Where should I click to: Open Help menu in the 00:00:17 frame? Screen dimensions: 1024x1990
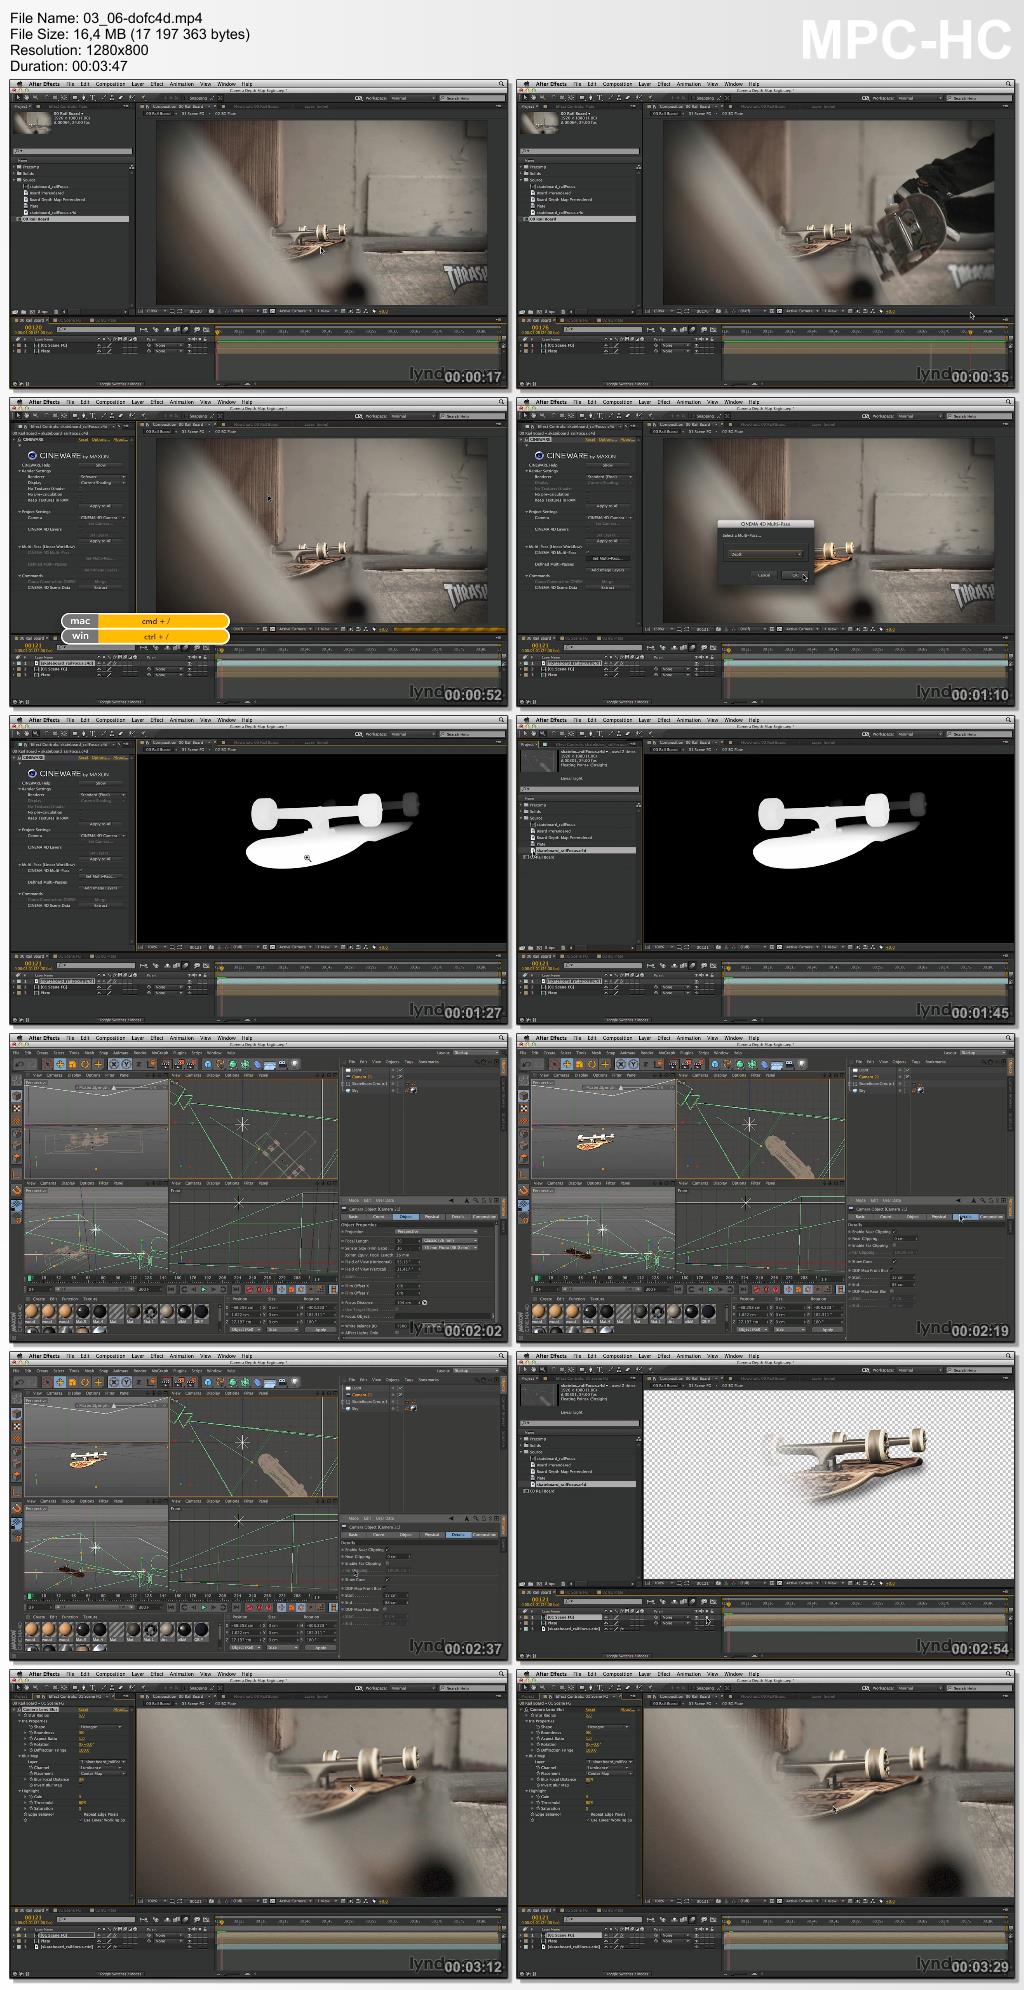tap(247, 84)
